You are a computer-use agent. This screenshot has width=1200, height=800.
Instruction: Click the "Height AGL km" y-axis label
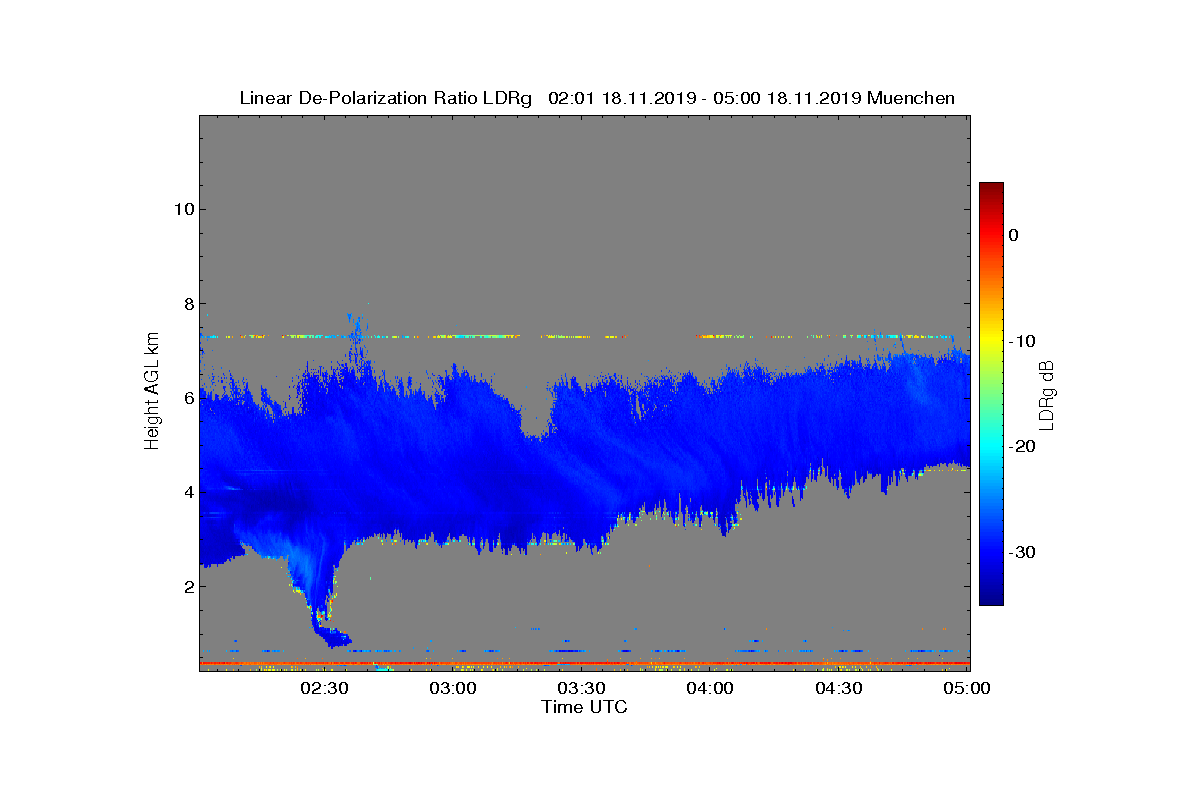152,392
